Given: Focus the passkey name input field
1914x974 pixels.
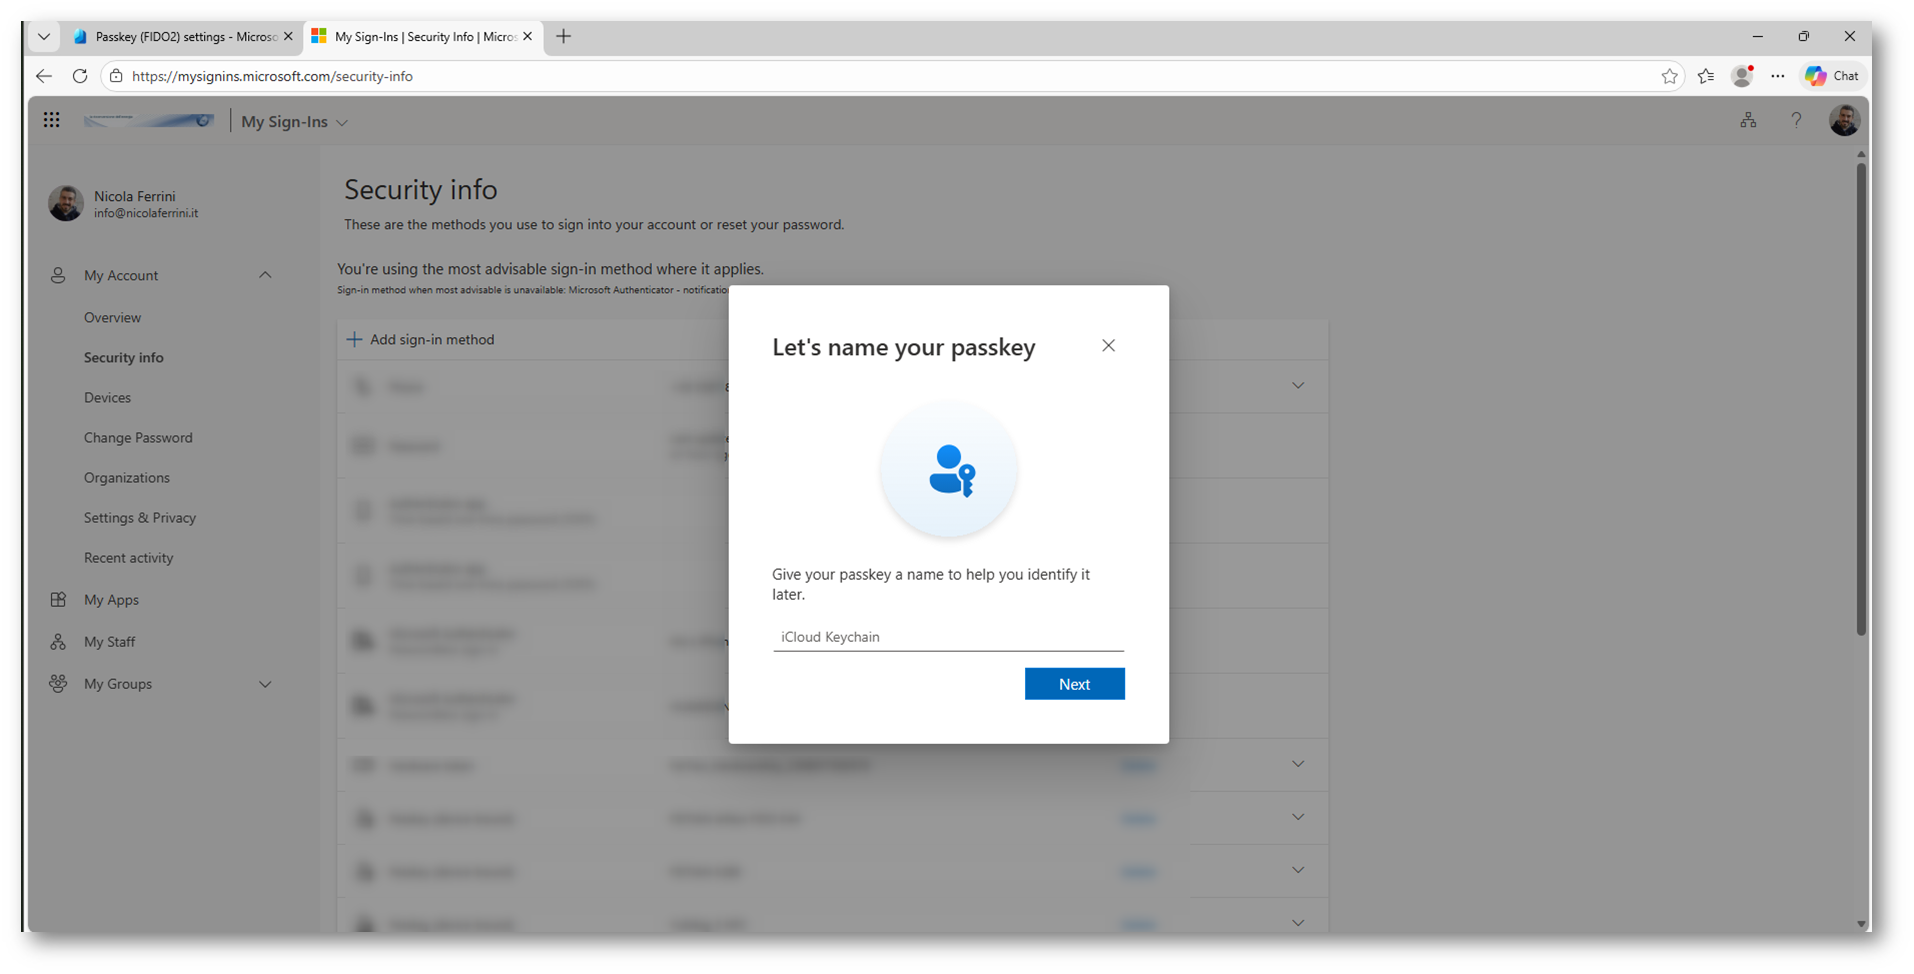Looking at the screenshot, I should (948, 637).
